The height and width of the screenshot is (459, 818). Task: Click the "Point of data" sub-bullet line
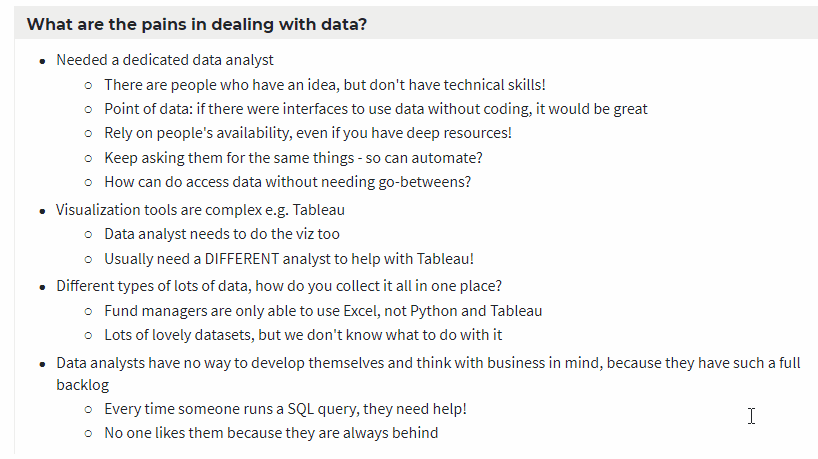375,109
